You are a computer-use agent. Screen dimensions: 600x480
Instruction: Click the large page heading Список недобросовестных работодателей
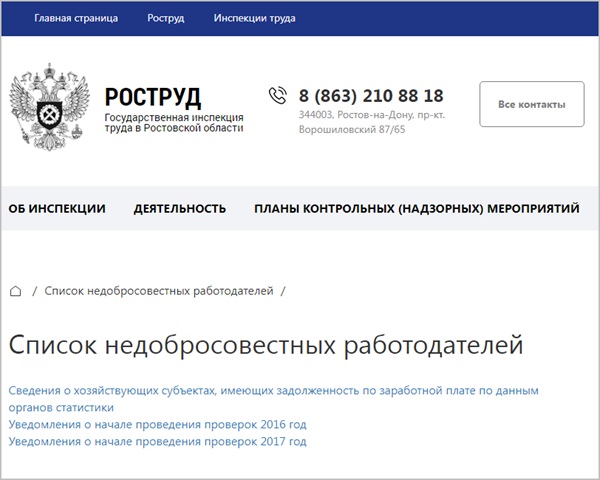(x=265, y=345)
